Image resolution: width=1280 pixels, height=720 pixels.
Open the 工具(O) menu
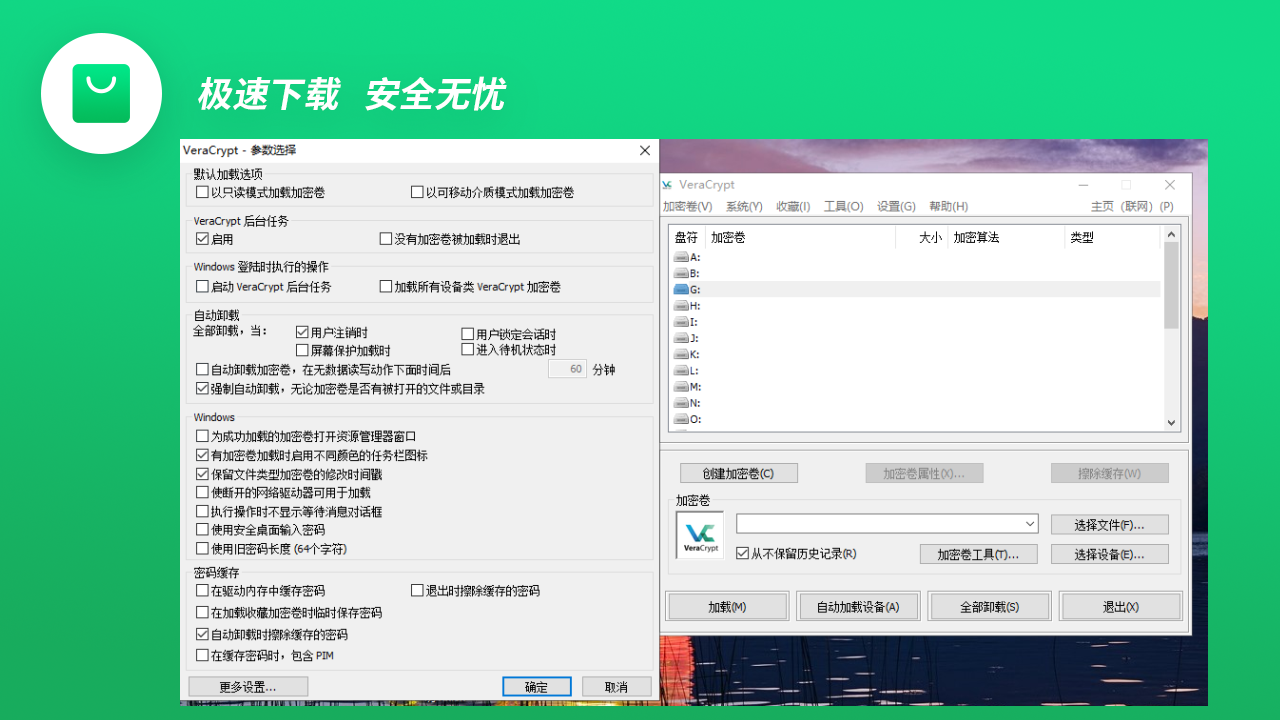pyautogui.click(x=843, y=206)
